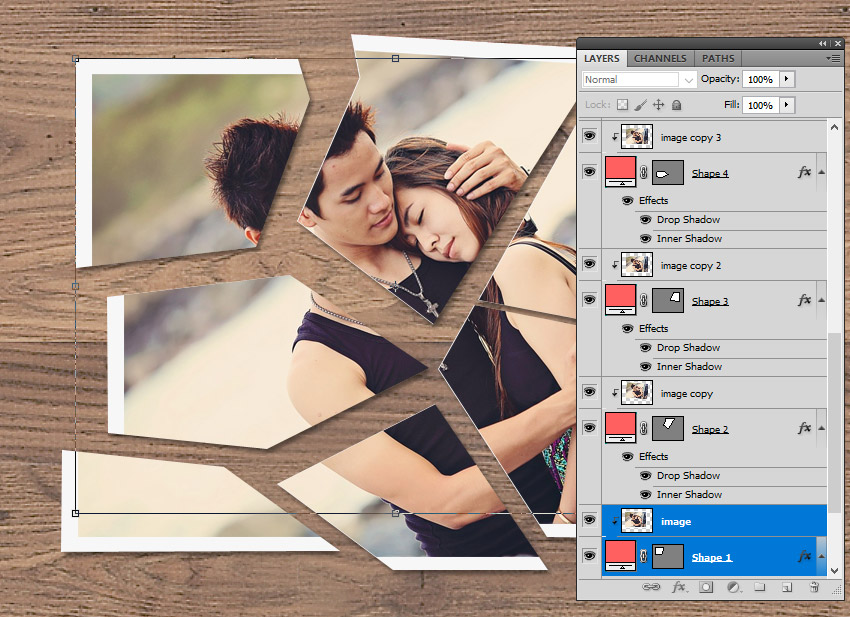Open the Normal blend mode dropdown
The height and width of the screenshot is (617, 850).
pyautogui.click(x=639, y=80)
